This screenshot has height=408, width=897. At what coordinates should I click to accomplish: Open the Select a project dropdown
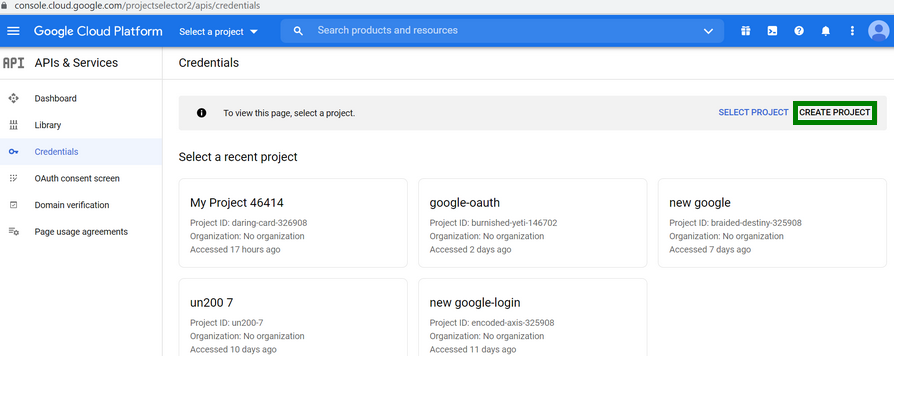(x=219, y=31)
